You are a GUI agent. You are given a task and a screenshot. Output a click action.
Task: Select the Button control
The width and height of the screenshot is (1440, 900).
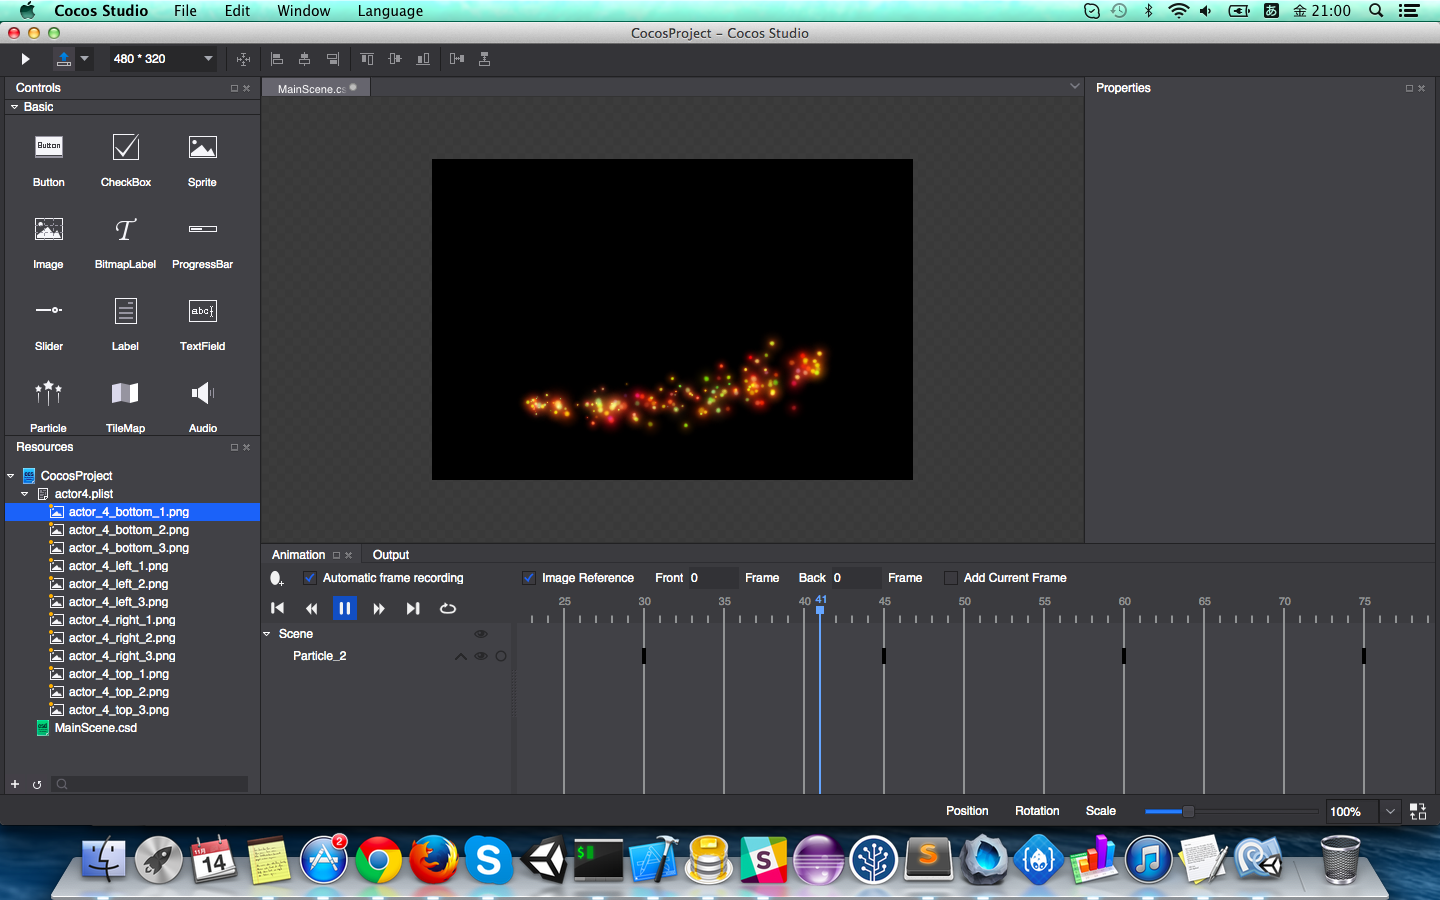tap(49, 160)
